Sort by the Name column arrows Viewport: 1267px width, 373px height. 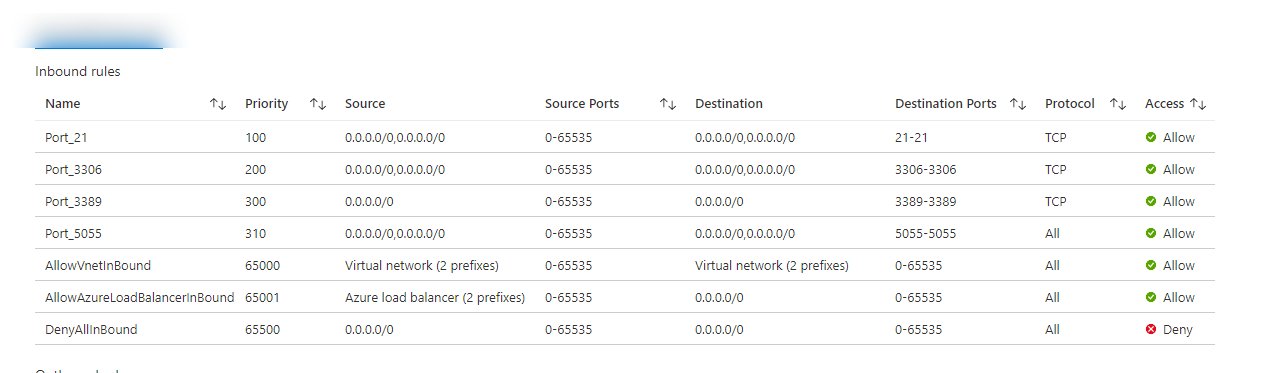pos(218,104)
